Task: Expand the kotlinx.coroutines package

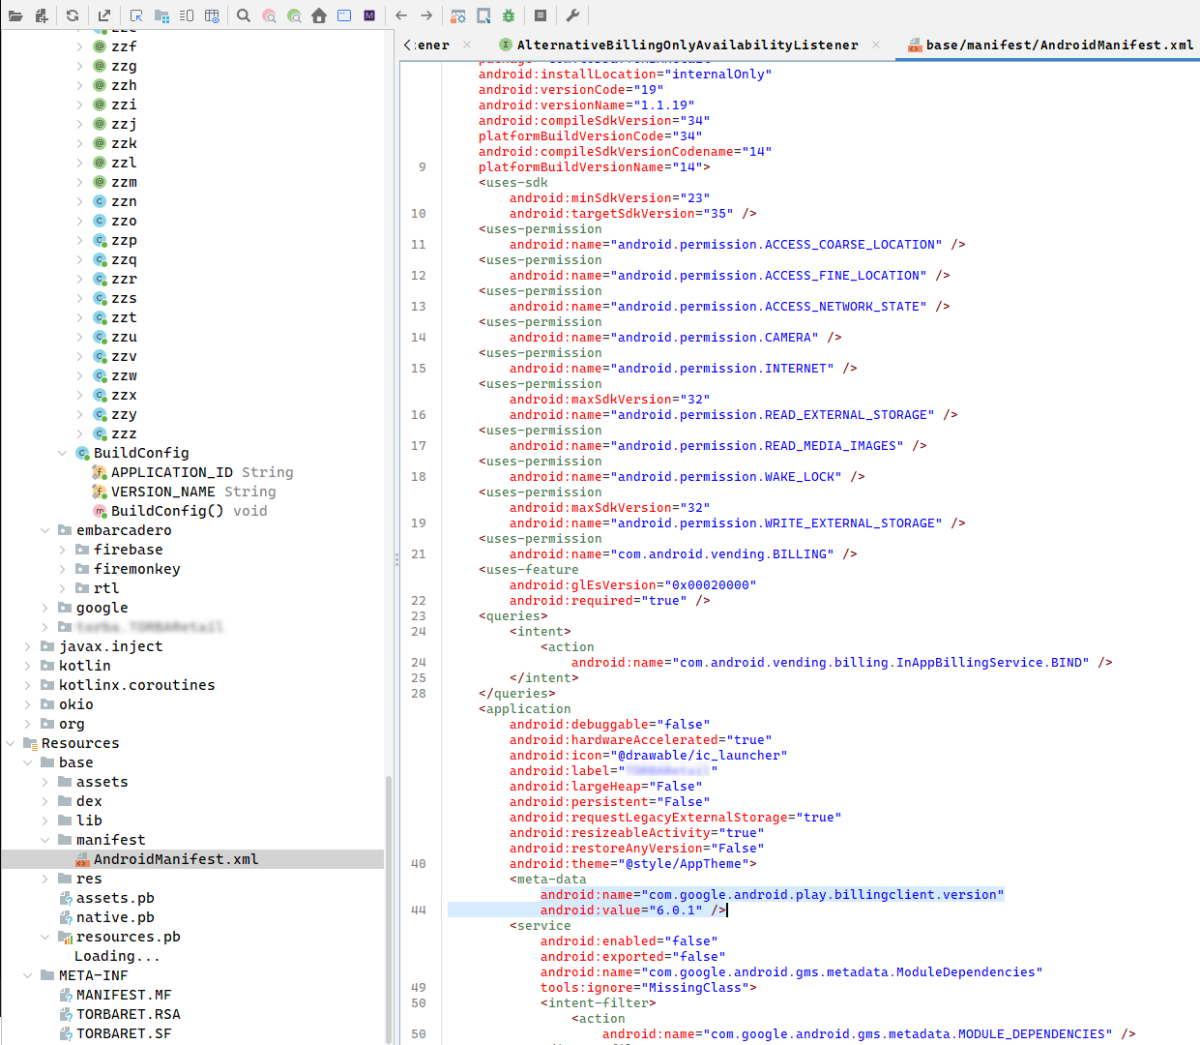Action: (28, 685)
